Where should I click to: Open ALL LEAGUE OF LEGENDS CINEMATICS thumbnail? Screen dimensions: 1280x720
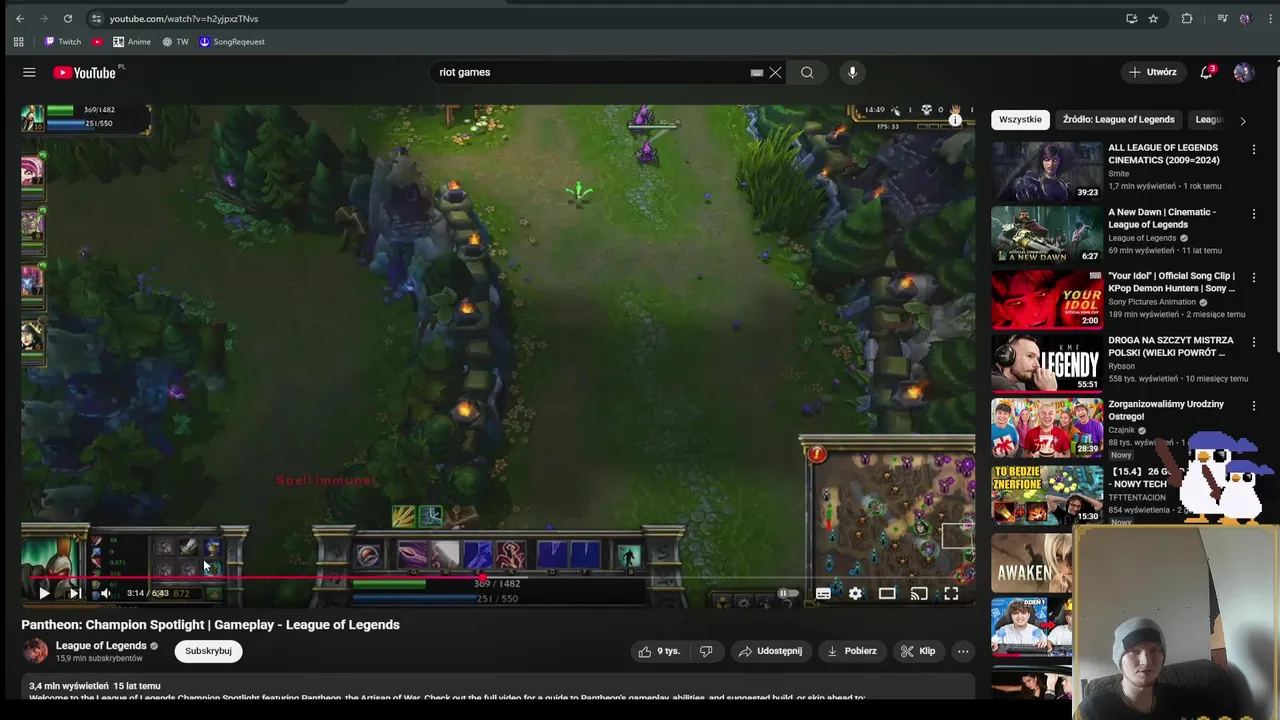click(1047, 171)
